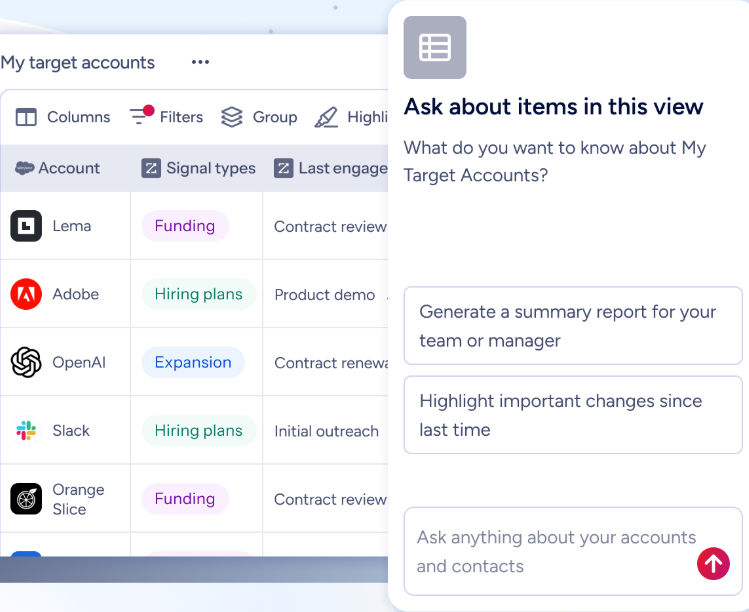
Task: Open the Lema account name
Action: point(72,226)
